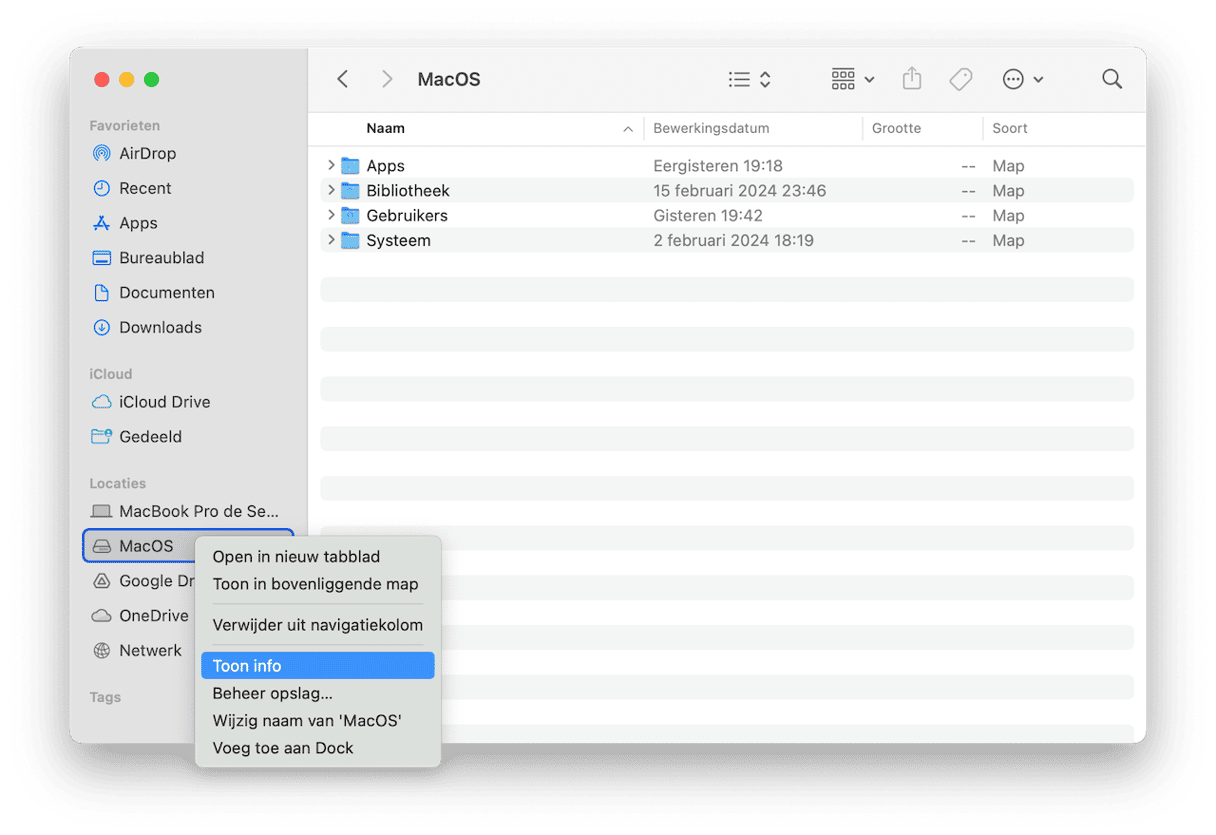
Task: Sort by the Grootte column header
Action: [x=896, y=128]
